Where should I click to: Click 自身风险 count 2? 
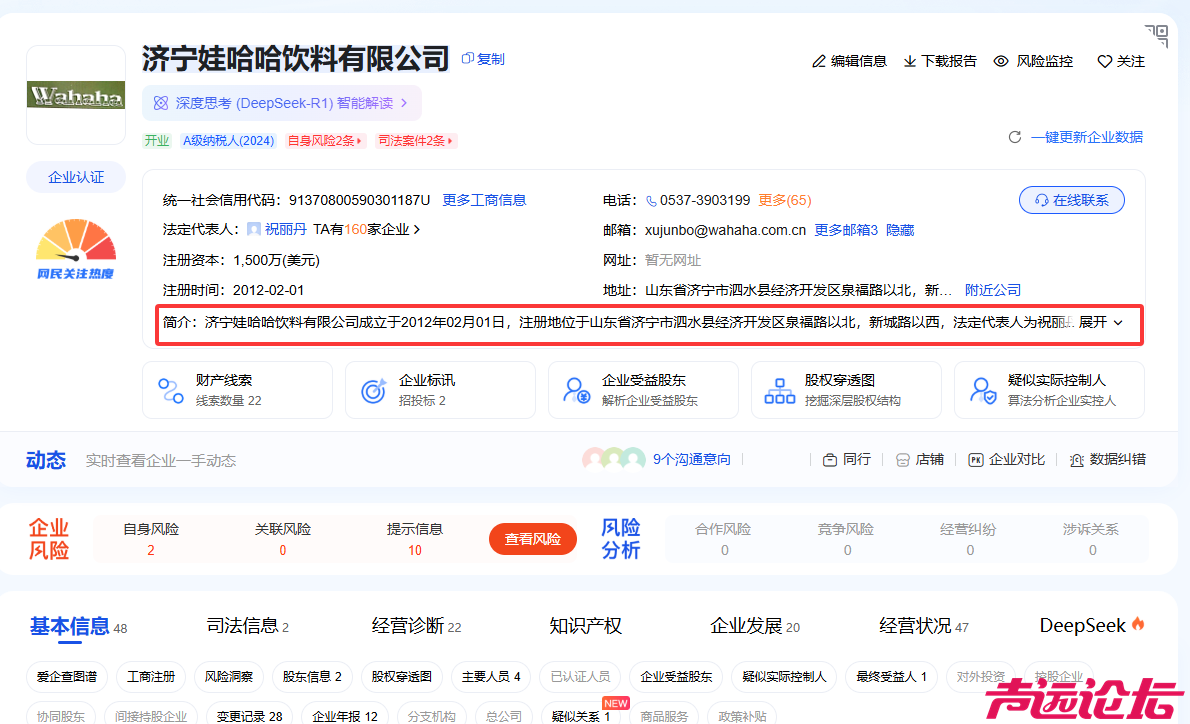[151, 550]
